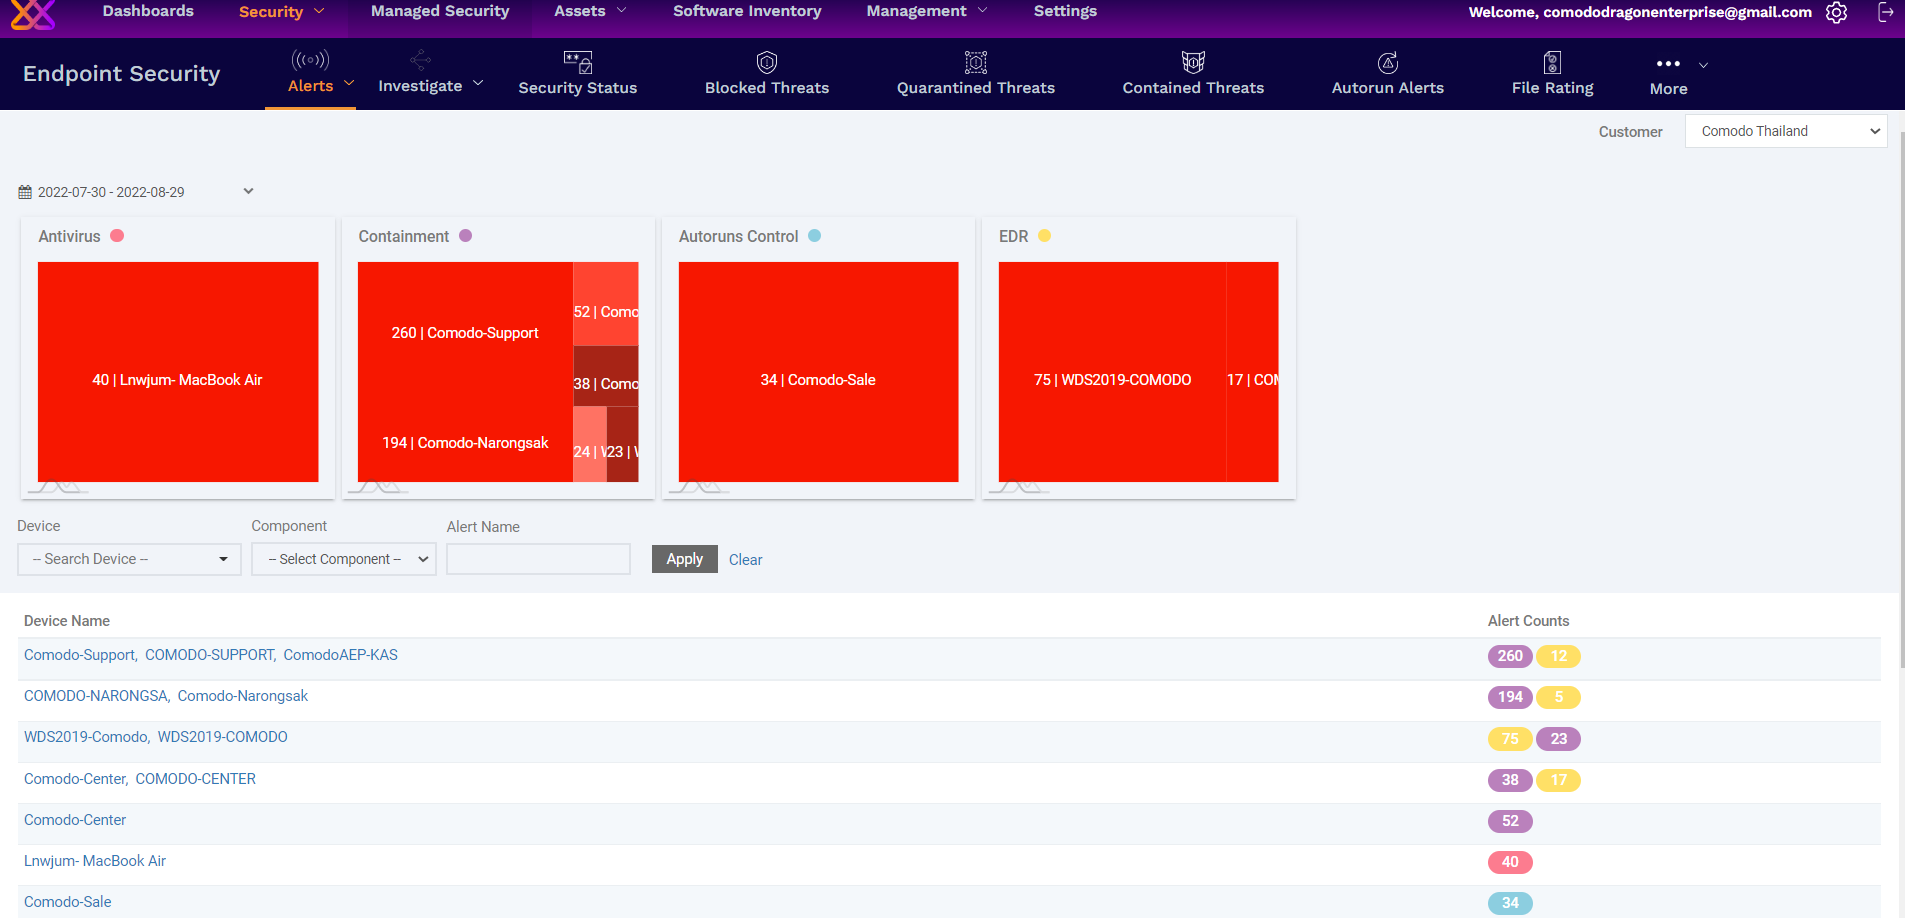The width and height of the screenshot is (1905, 918).
Task: Open the Autorun Alerts icon
Action: click(1387, 63)
